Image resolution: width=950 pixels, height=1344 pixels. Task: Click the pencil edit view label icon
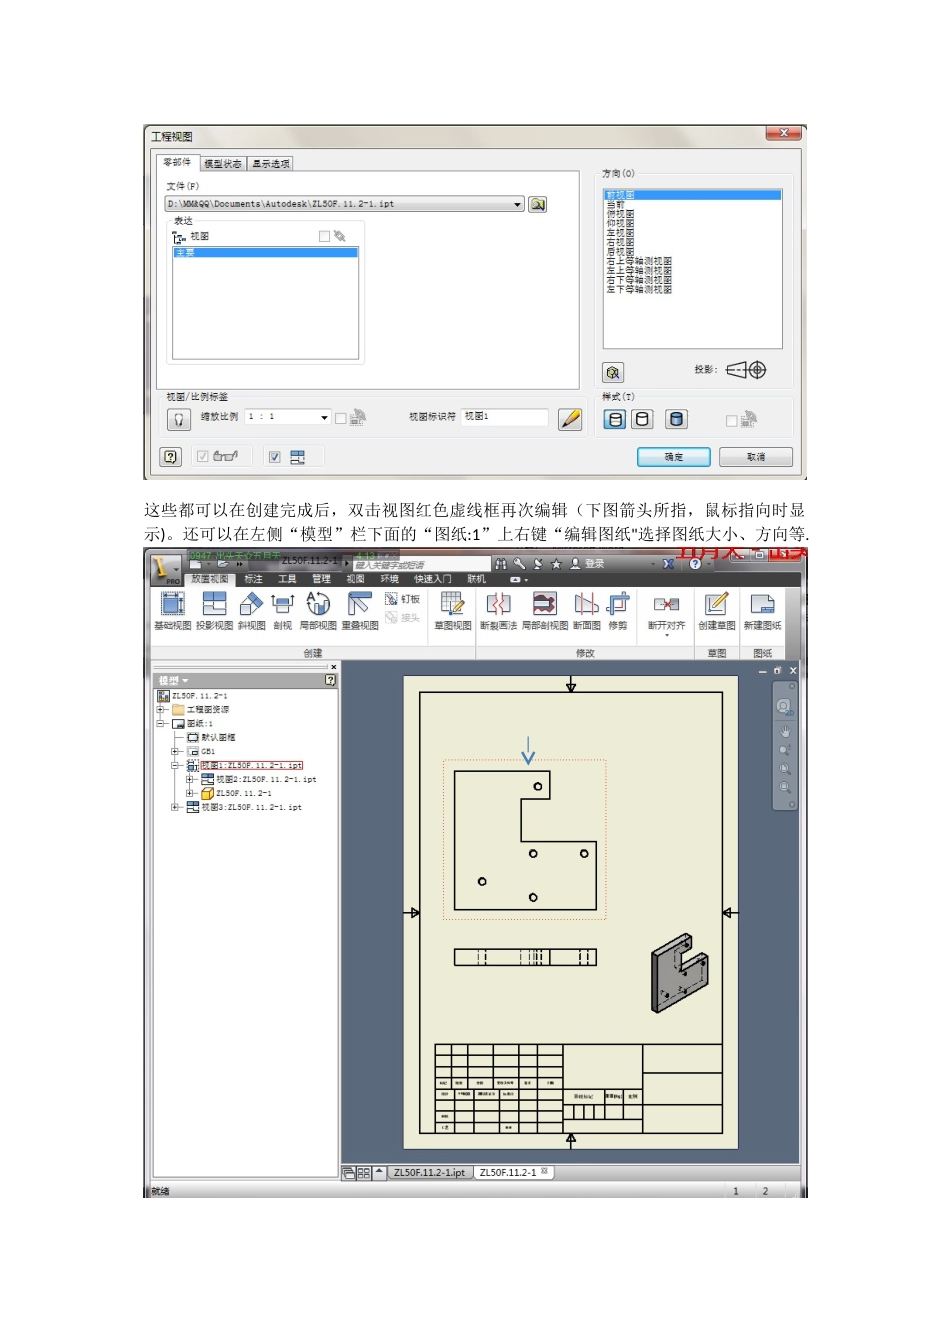click(x=570, y=419)
